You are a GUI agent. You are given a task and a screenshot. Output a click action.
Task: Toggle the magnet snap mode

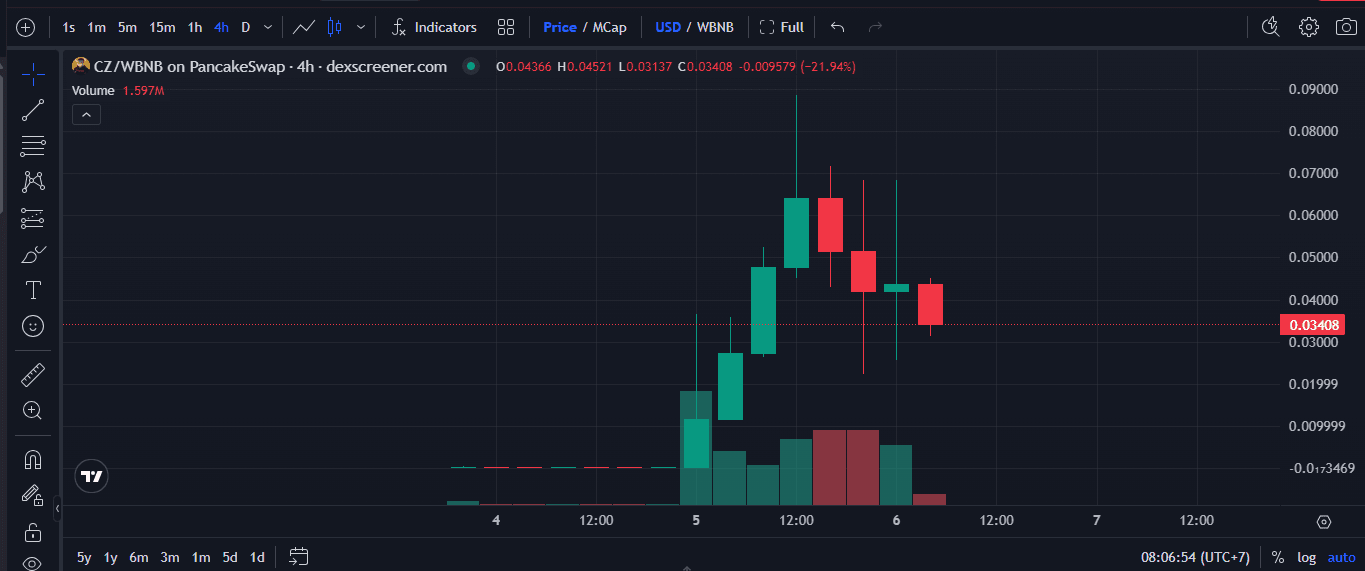tap(33, 459)
